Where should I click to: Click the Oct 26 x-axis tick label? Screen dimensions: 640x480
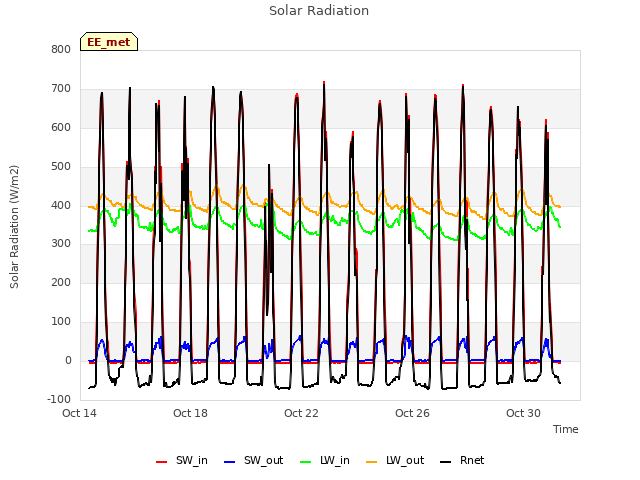click(x=412, y=413)
